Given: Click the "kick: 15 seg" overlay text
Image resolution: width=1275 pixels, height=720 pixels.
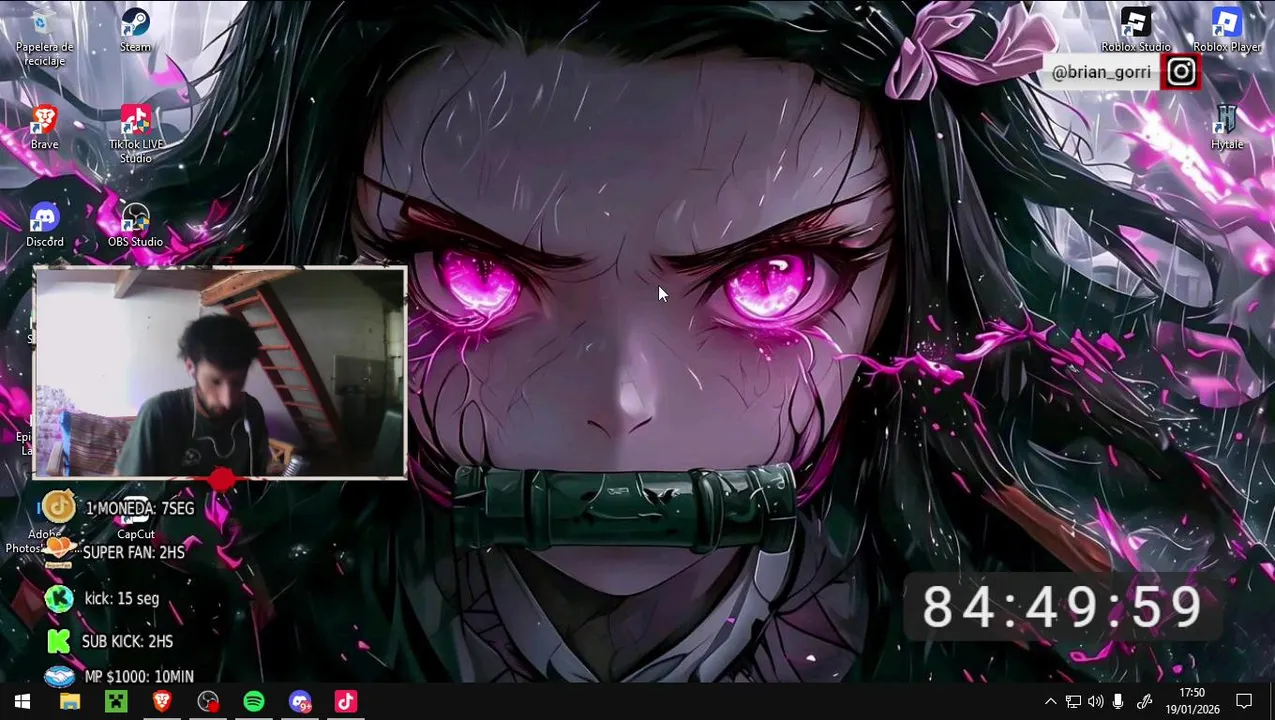Looking at the screenshot, I should (122, 598).
